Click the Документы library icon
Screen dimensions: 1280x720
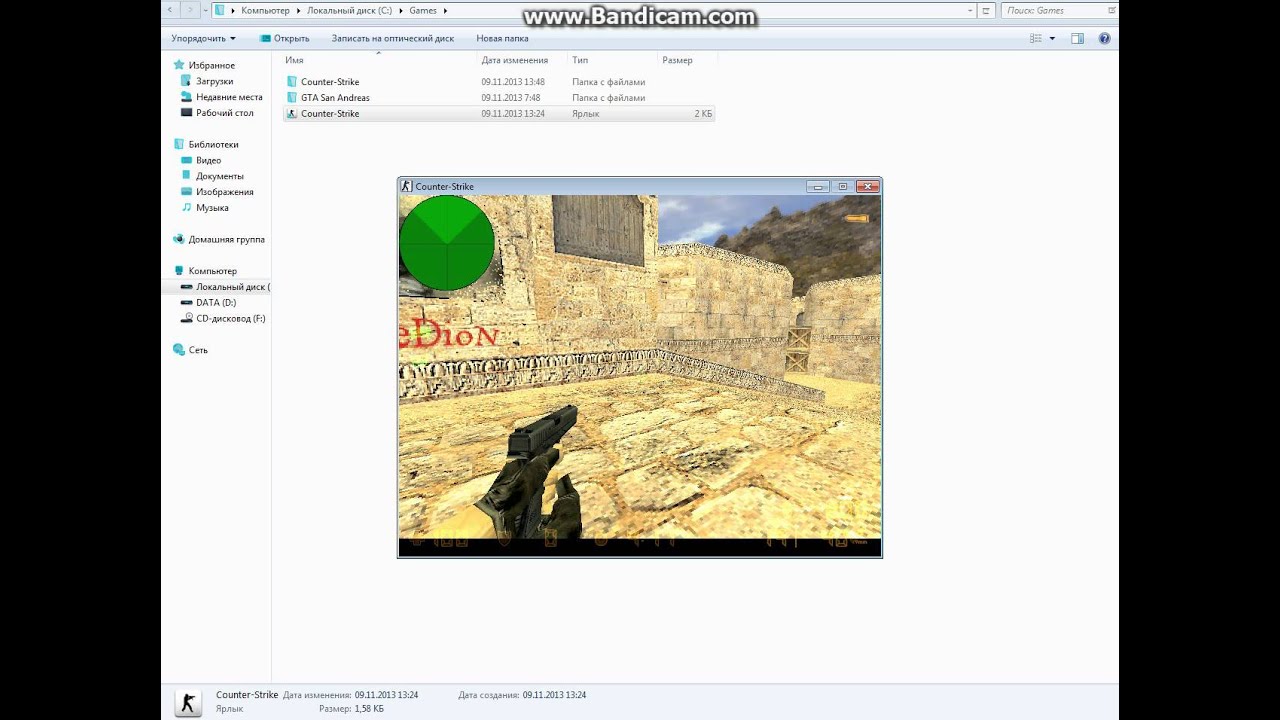pyautogui.click(x=187, y=176)
